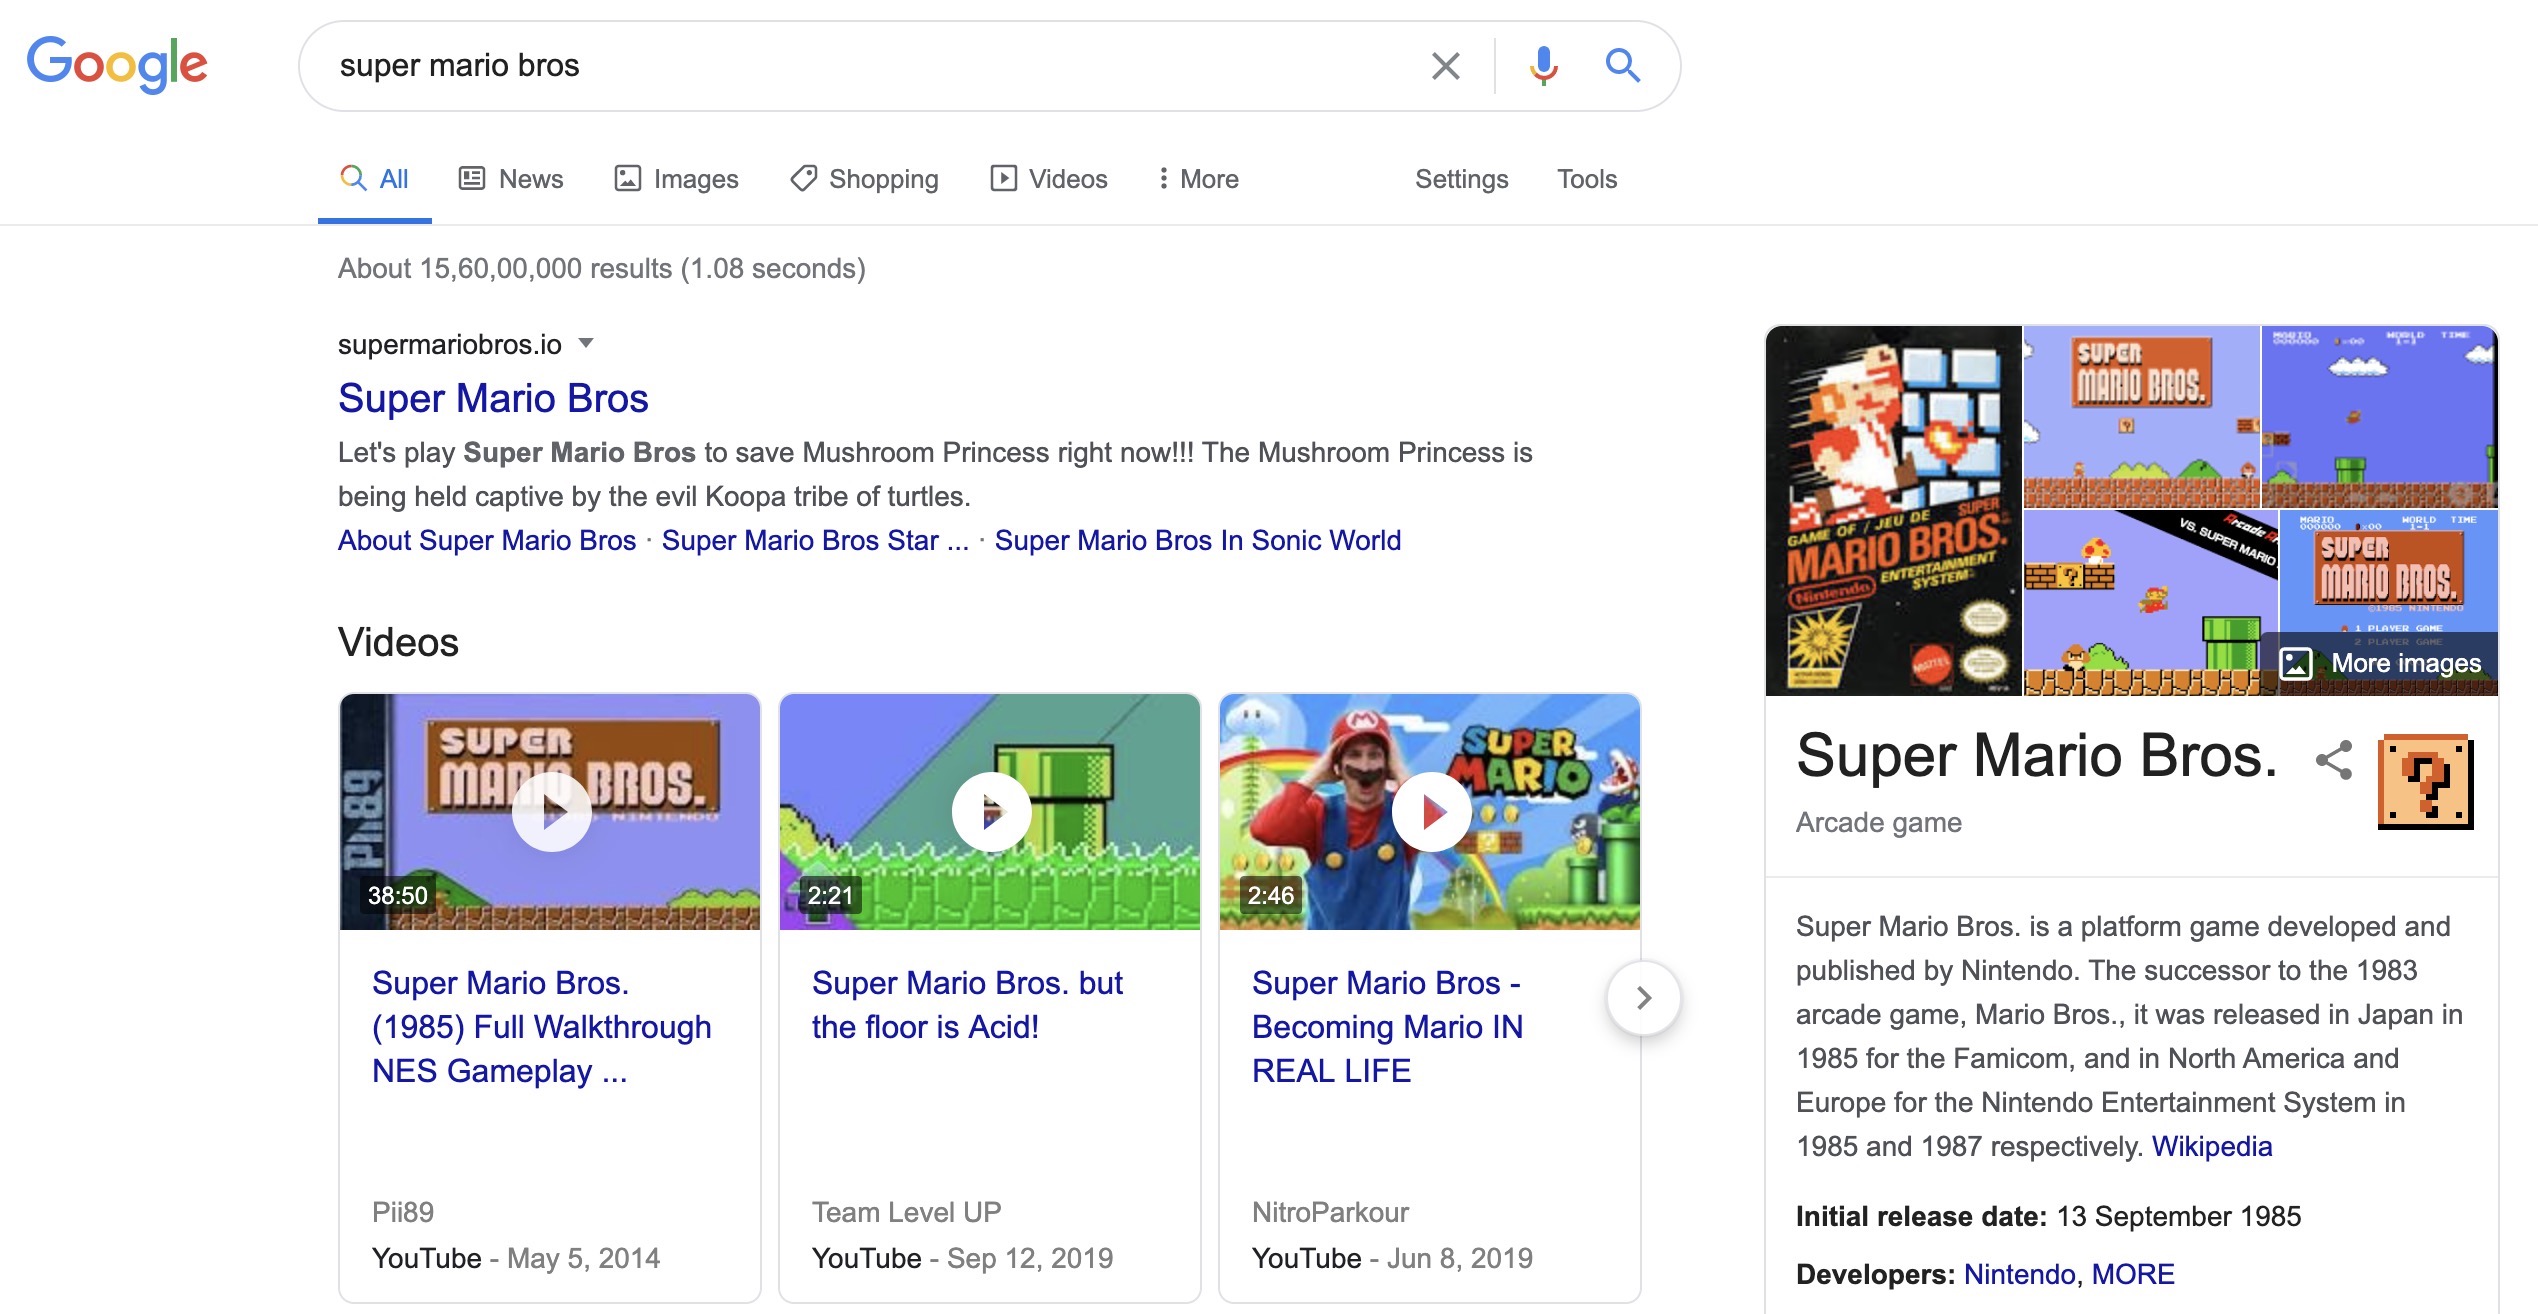Click the supermariobros.io site address
This screenshot has width=2538, height=1314.
tap(450, 344)
